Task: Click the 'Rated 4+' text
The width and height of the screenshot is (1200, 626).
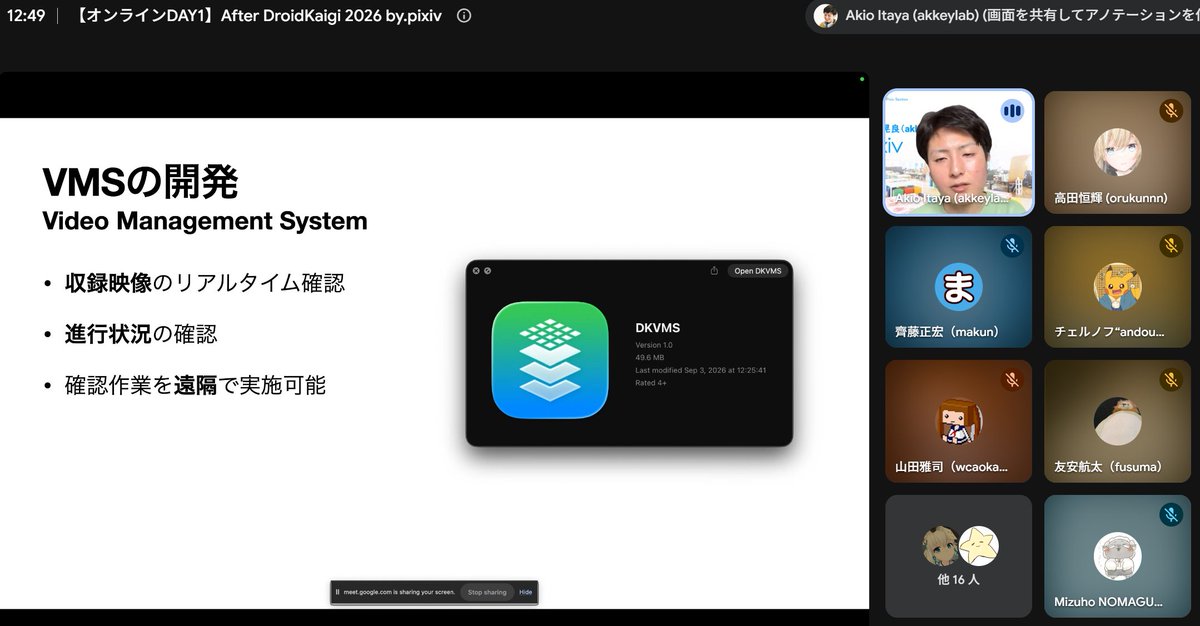Action: [652, 383]
